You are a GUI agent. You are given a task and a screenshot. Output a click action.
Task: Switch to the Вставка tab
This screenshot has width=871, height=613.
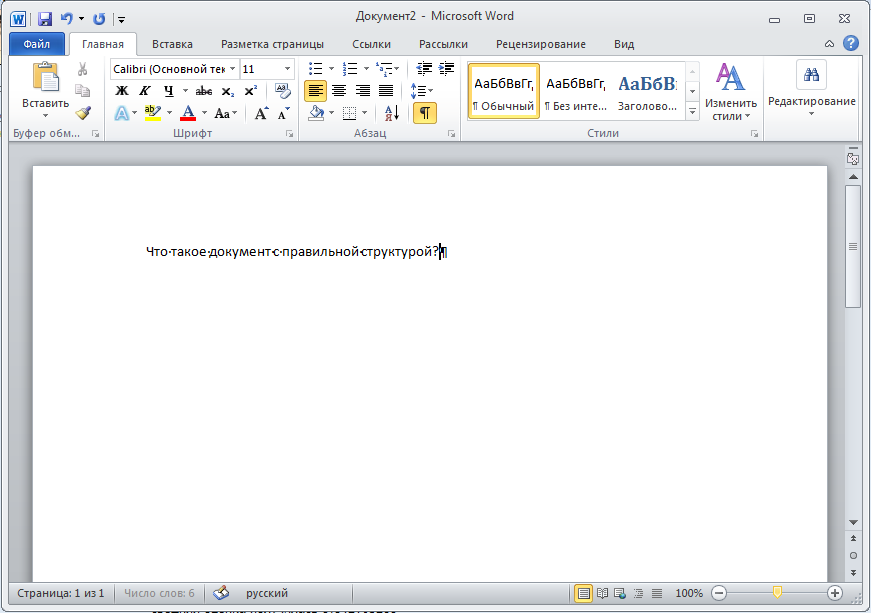point(172,44)
